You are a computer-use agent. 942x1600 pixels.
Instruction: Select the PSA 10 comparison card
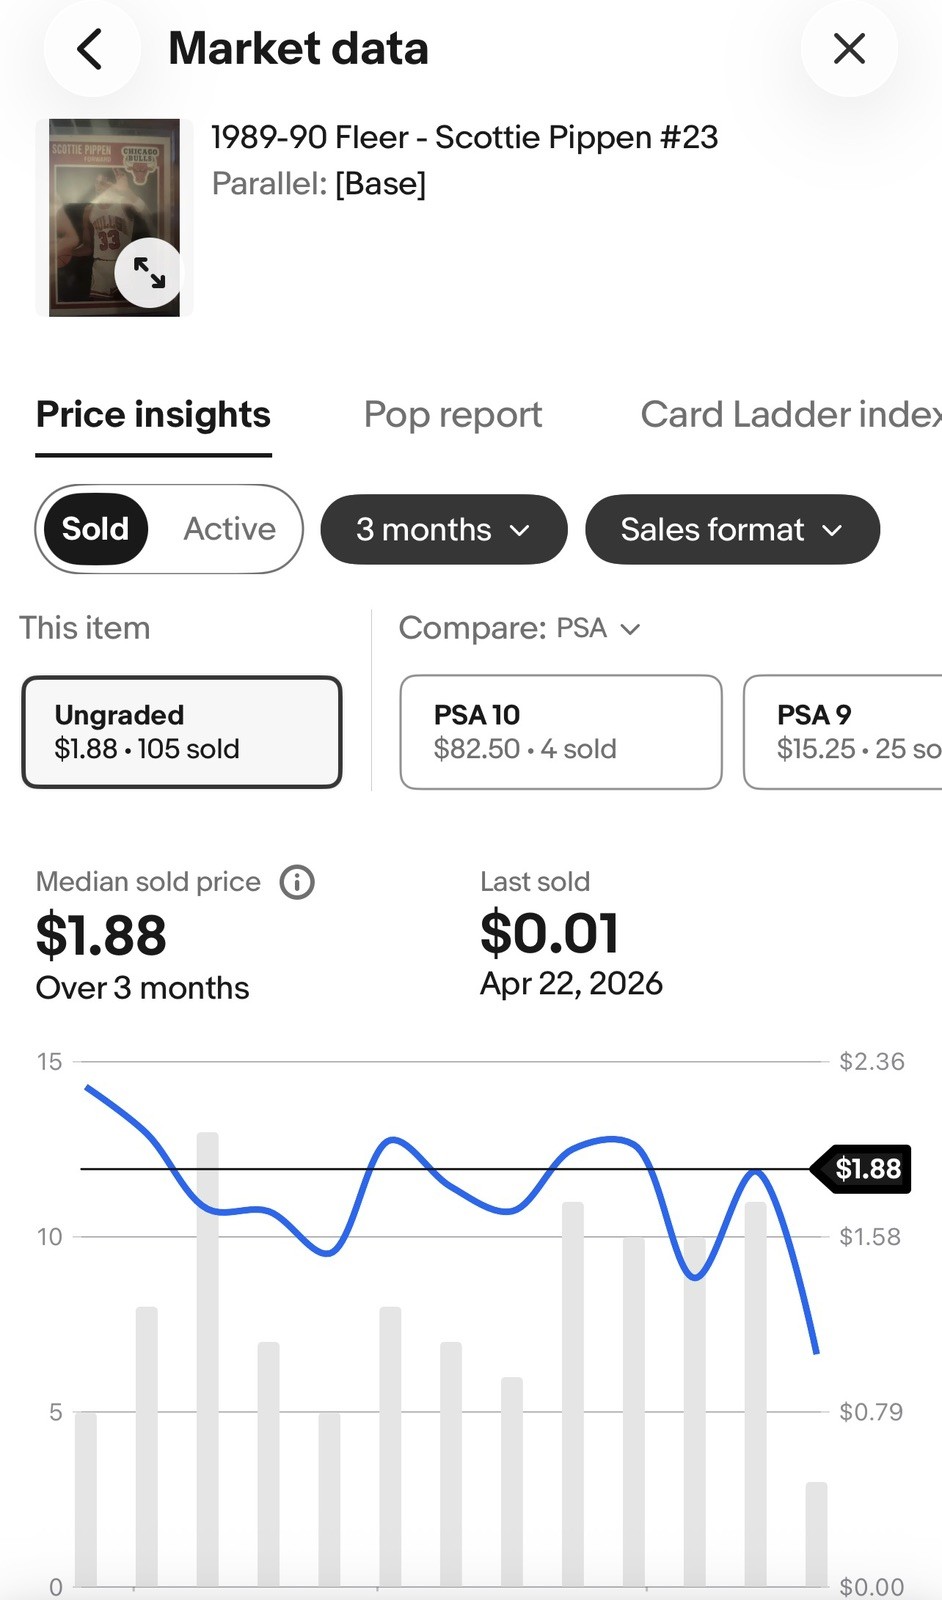pyautogui.click(x=561, y=732)
